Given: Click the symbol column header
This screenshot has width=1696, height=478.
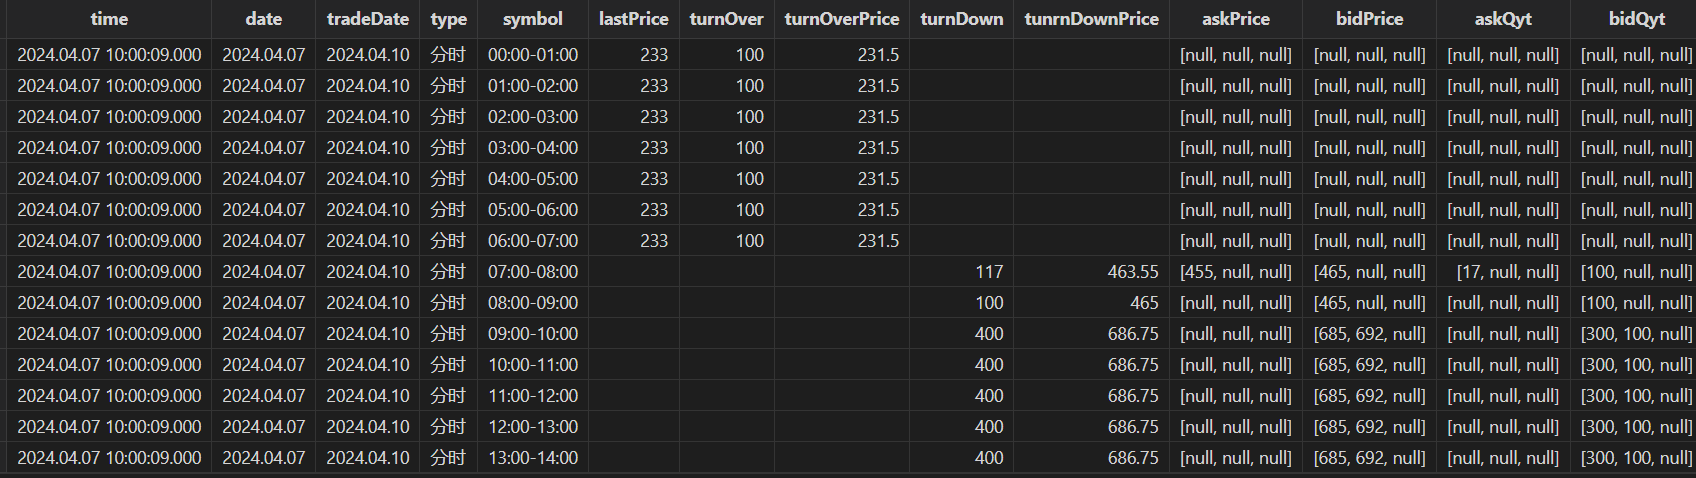Looking at the screenshot, I should 532,19.
